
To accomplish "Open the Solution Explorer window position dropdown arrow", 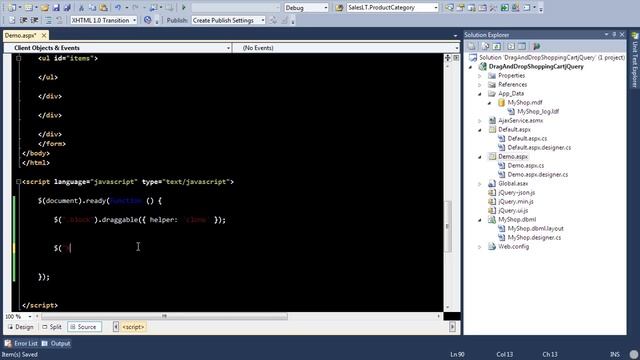I will [606, 35].
